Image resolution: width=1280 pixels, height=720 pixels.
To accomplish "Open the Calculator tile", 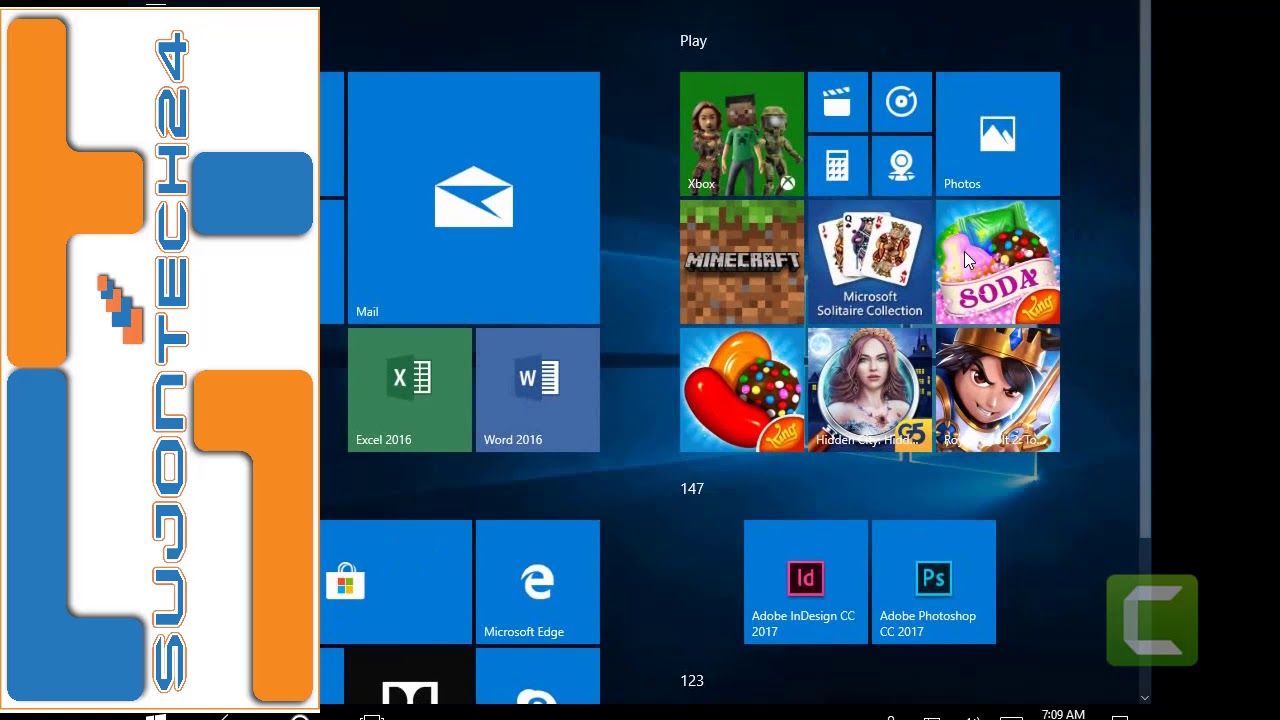I will pos(838,166).
